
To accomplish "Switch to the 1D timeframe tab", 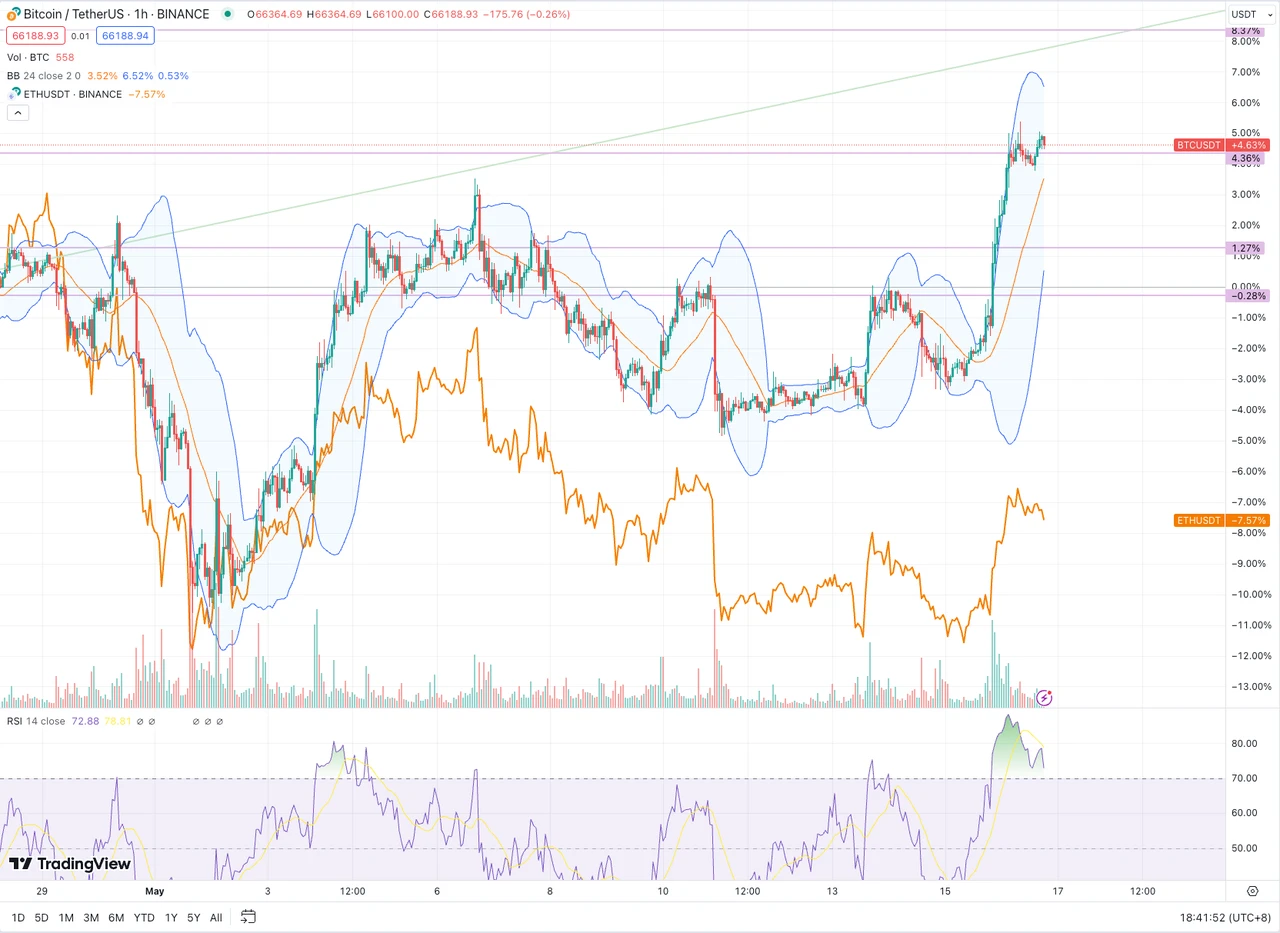I will click(x=17, y=917).
